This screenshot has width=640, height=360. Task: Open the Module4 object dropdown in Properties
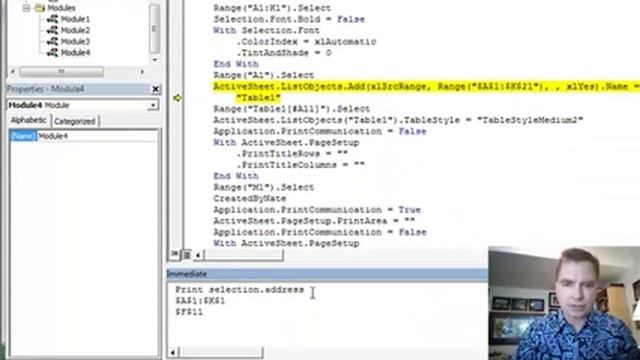pos(153,105)
